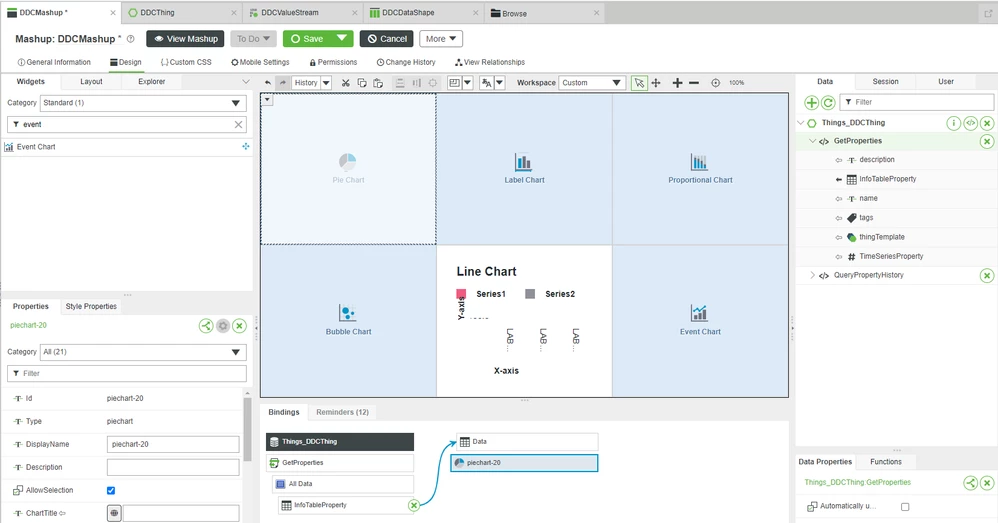Open the properties Category All (21) dropdown
The height and width of the screenshot is (523, 998).
pos(143,352)
